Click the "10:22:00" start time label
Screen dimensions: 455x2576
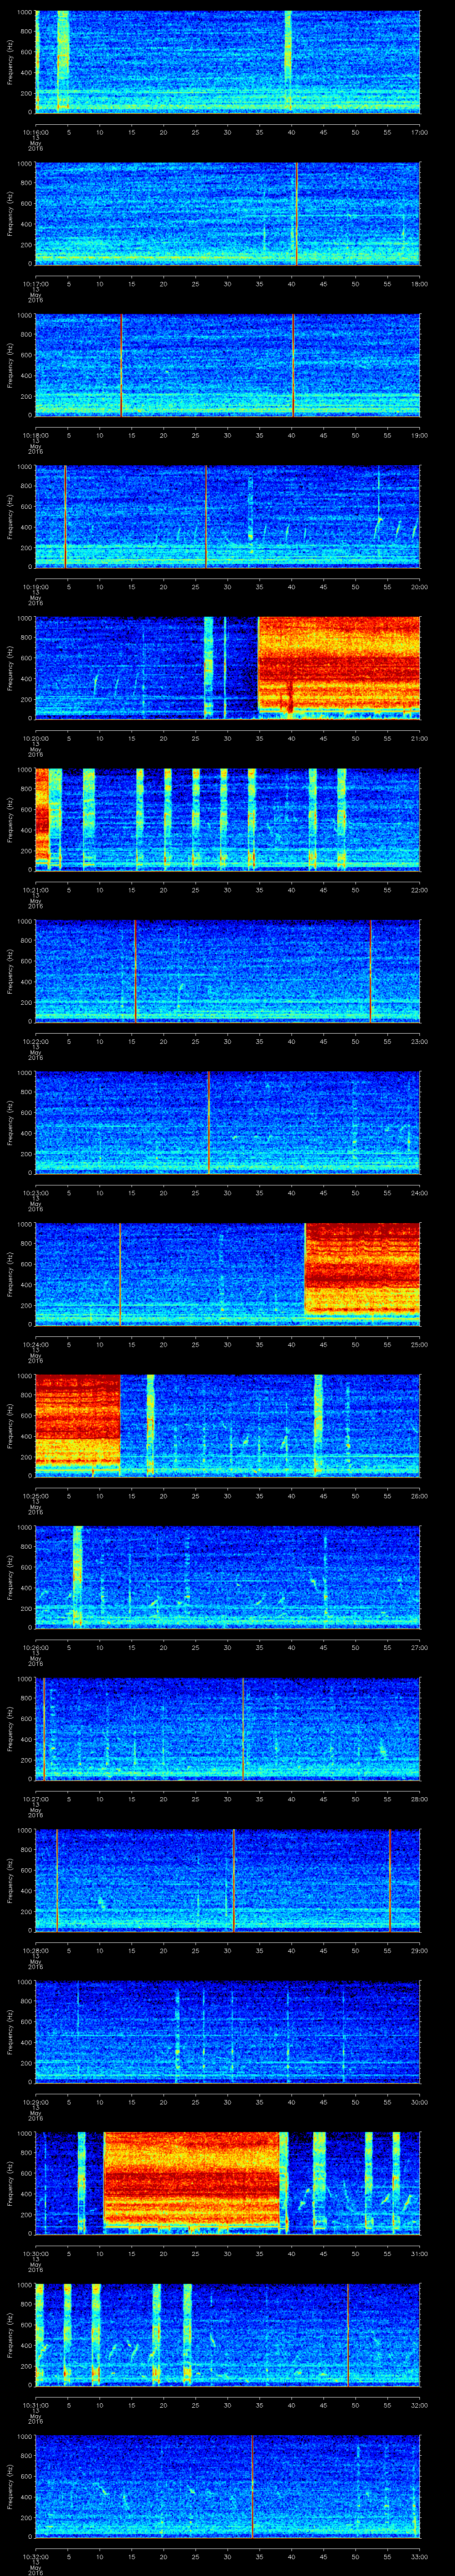(x=35, y=1041)
